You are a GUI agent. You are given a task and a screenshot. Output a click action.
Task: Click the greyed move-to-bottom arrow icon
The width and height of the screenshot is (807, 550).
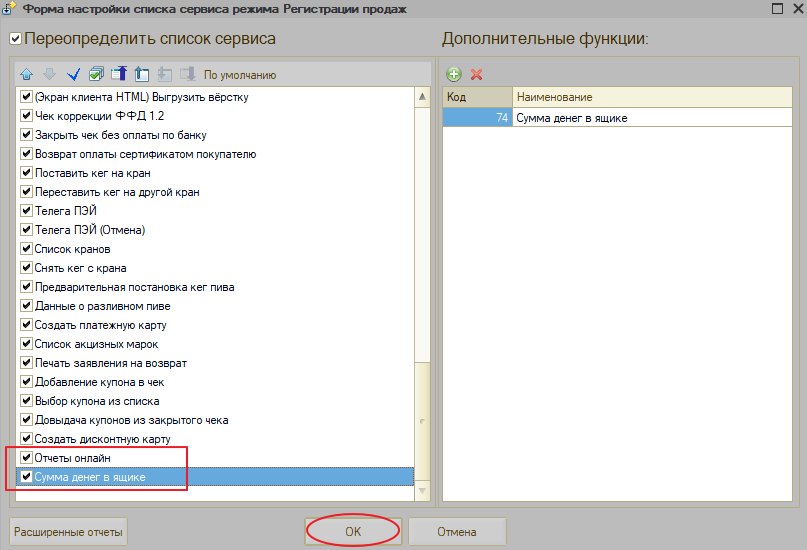click(x=188, y=74)
